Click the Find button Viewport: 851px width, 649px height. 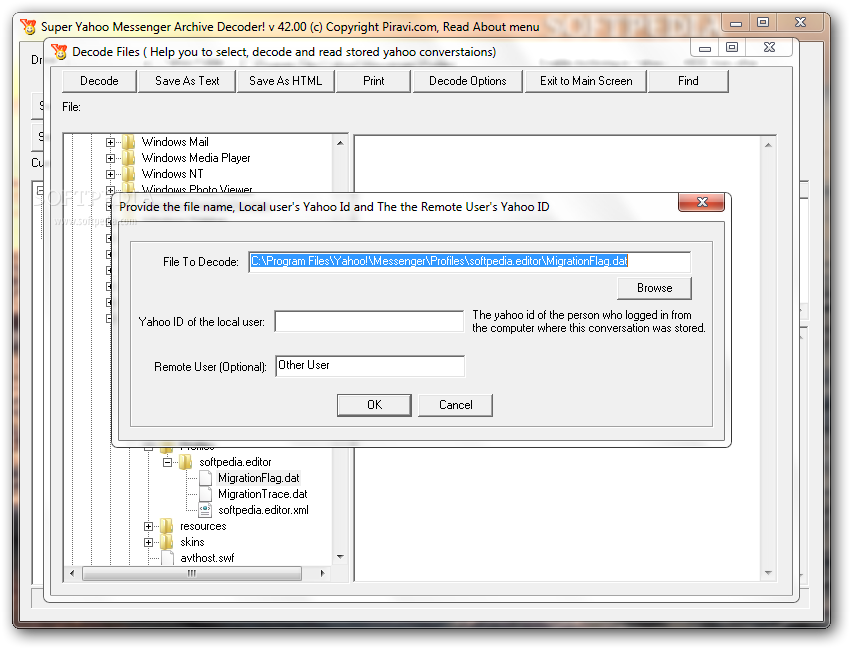688,81
